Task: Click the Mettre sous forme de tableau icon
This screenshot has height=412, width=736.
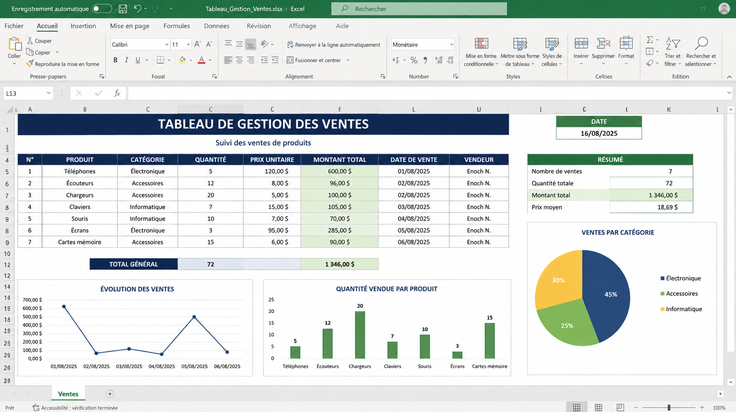Action: (520, 44)
